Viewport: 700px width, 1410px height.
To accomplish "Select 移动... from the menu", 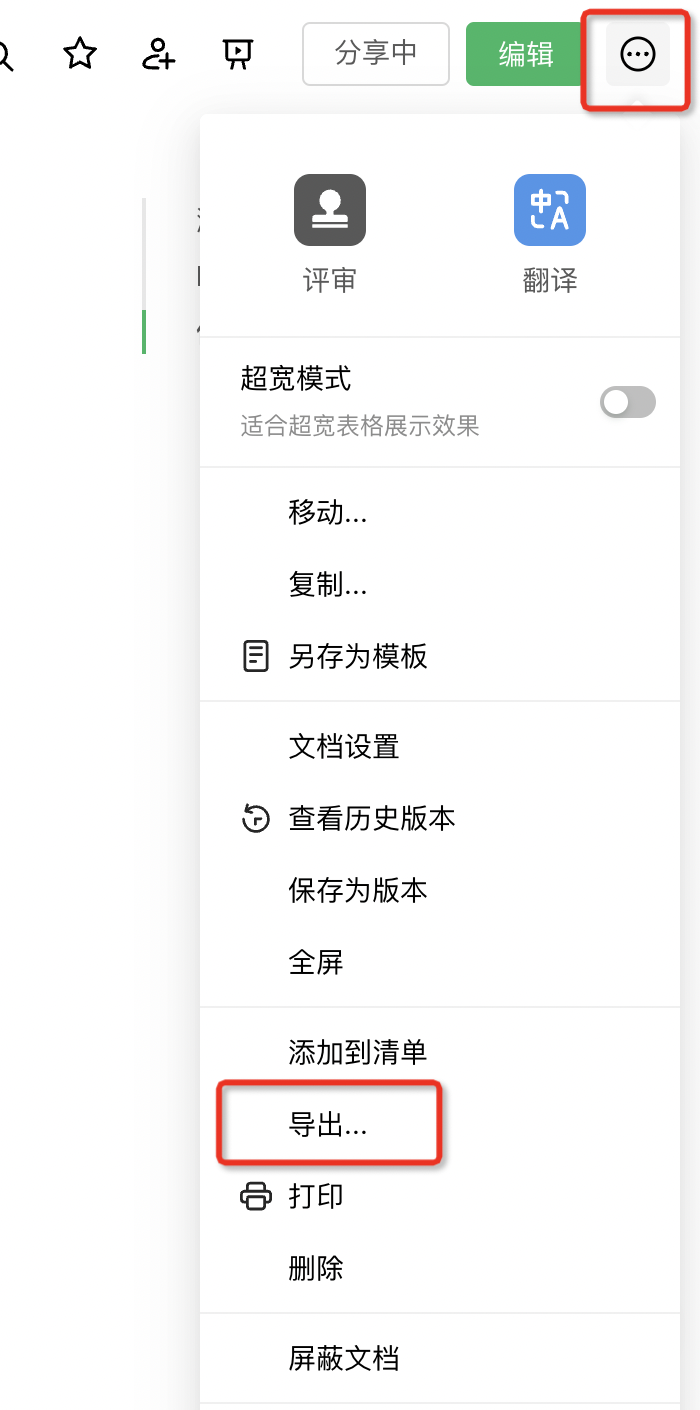I will click(328, 513).
